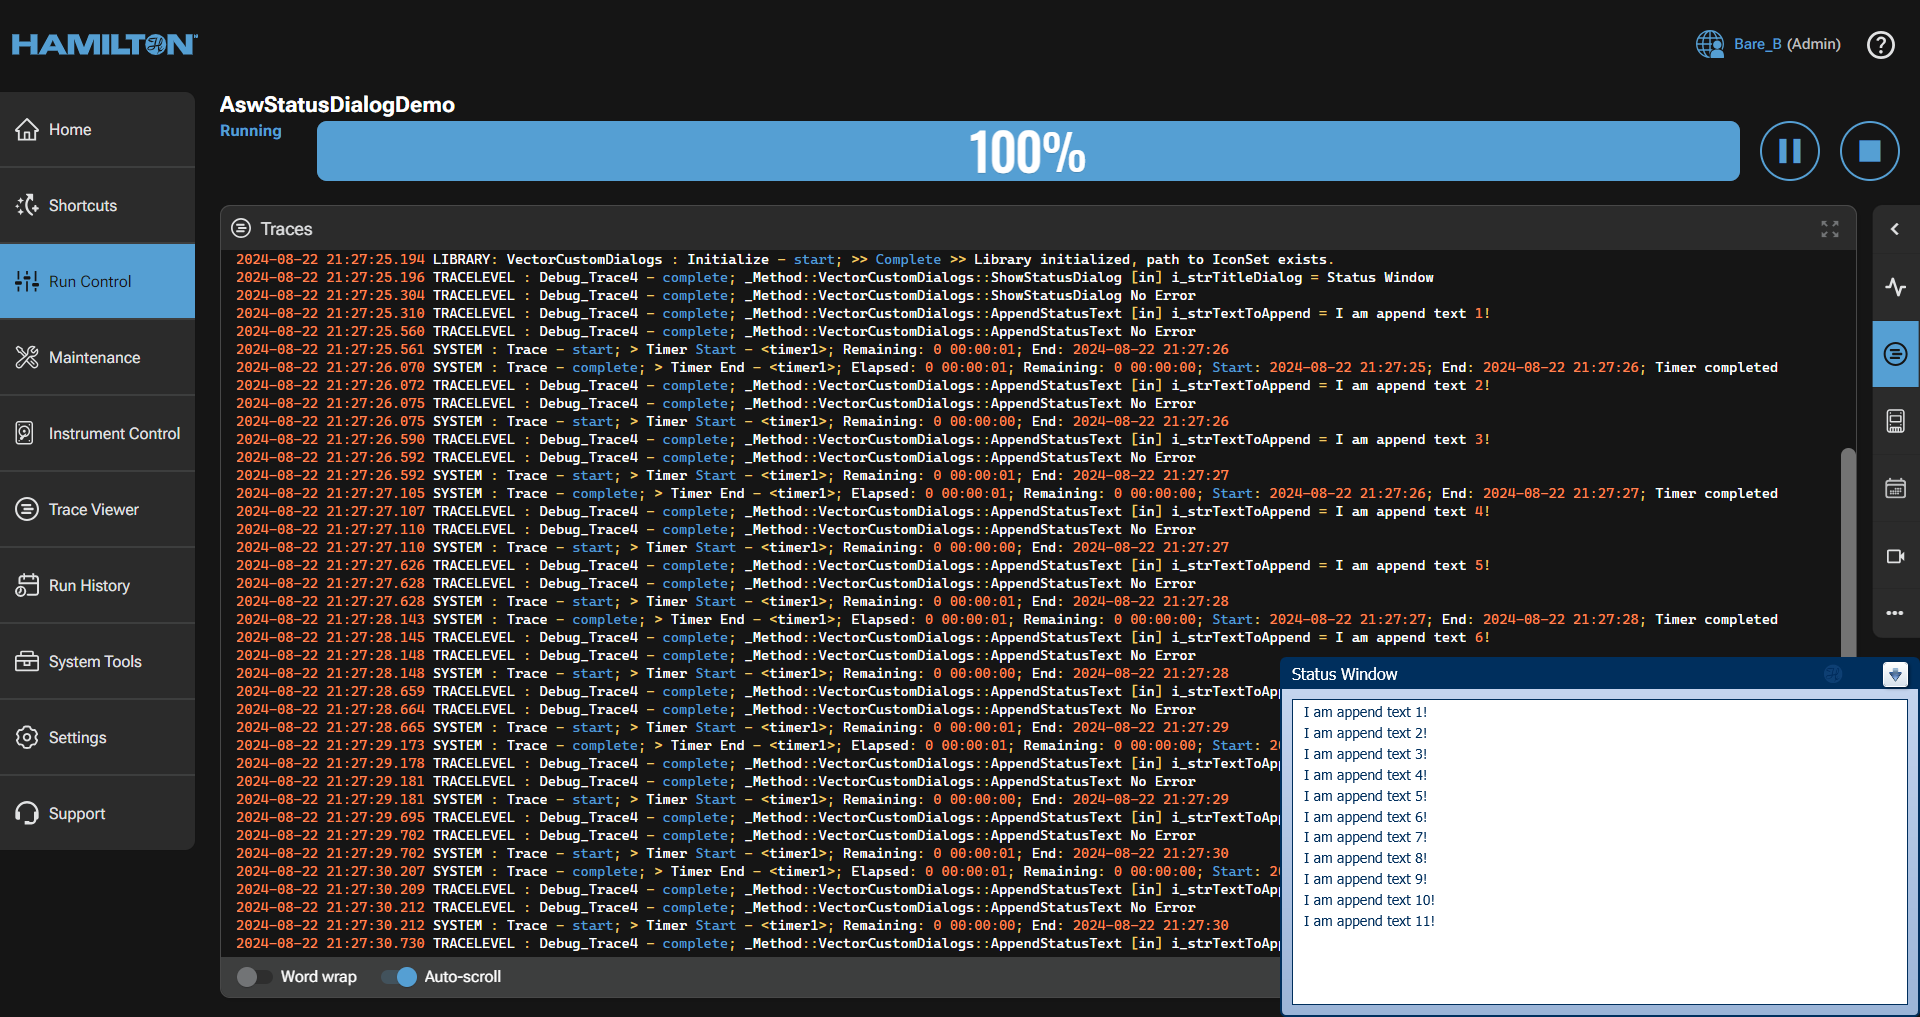Open System Tools from sidebar
The width and height of the screenshot is (1920, 1017).
[x=97, y=662]
